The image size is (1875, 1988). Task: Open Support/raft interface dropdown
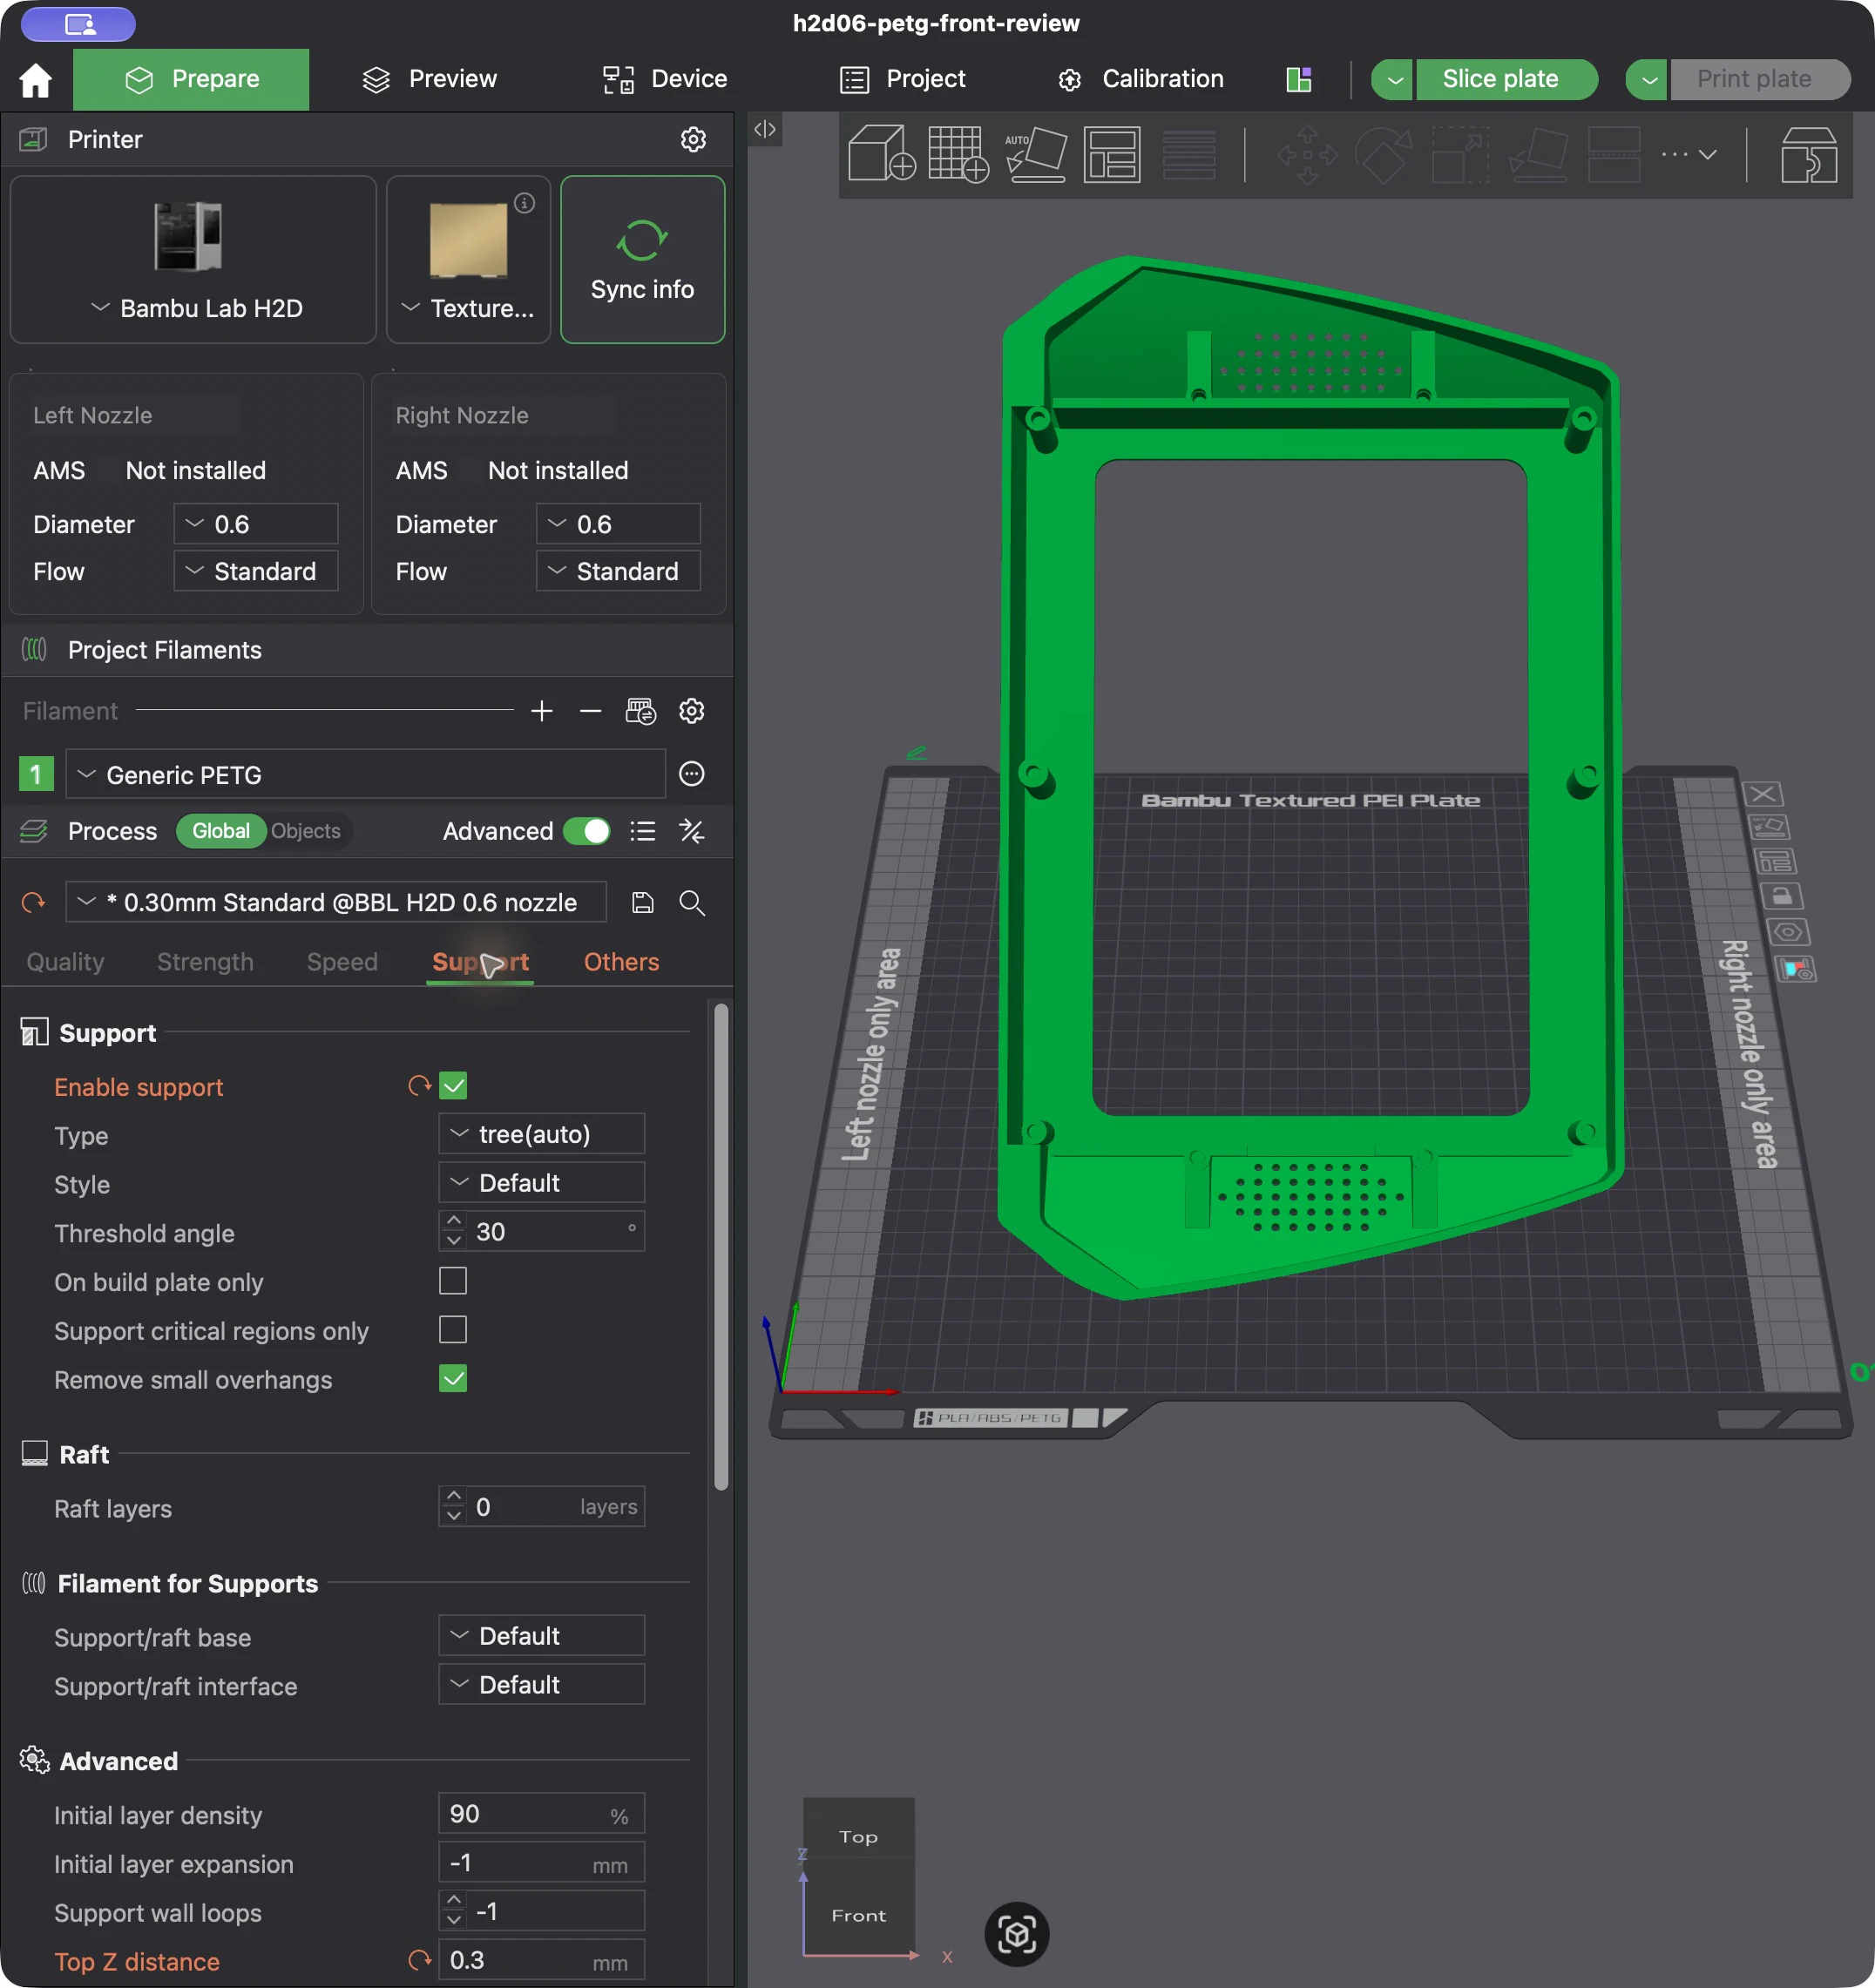point(542,1685)
